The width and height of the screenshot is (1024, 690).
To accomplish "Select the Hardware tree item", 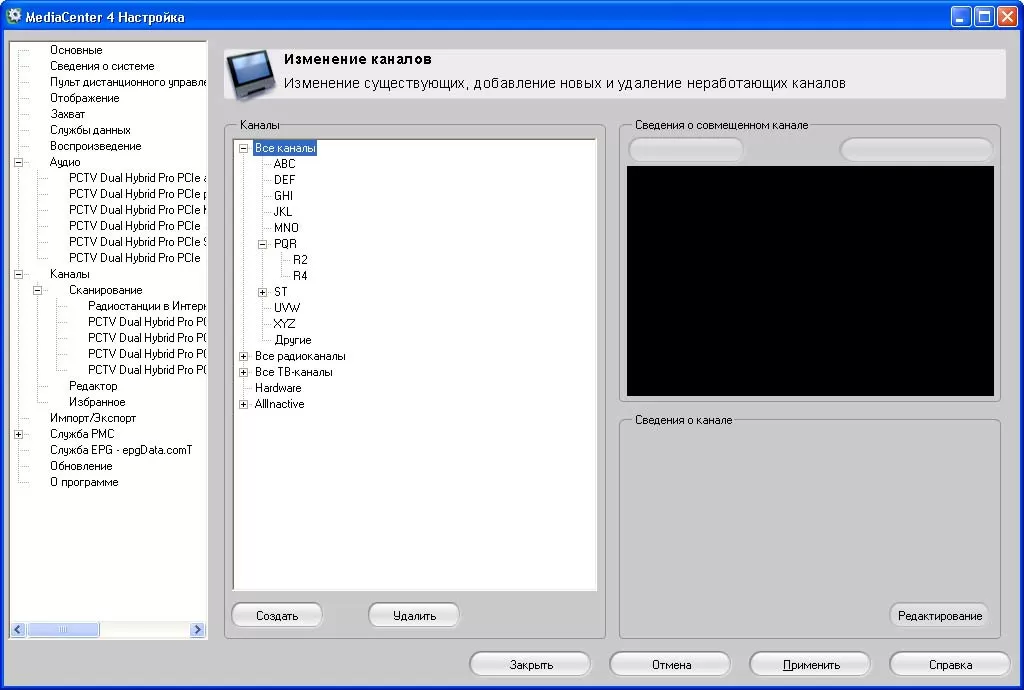I will (278, 388).
